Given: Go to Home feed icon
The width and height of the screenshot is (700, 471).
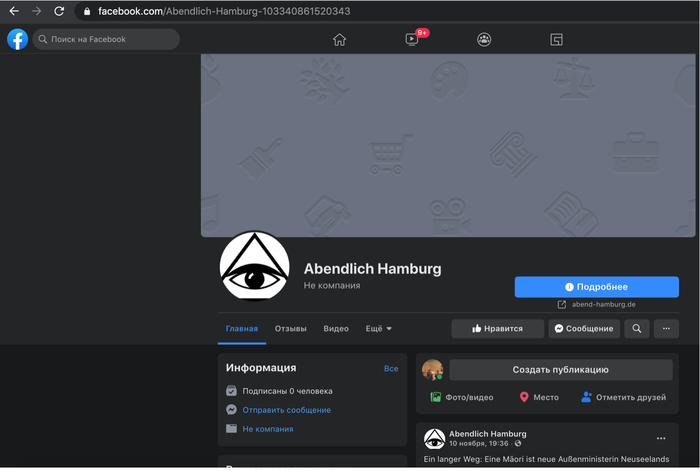Looking at the screenshot, I should [x=339, y=40].
